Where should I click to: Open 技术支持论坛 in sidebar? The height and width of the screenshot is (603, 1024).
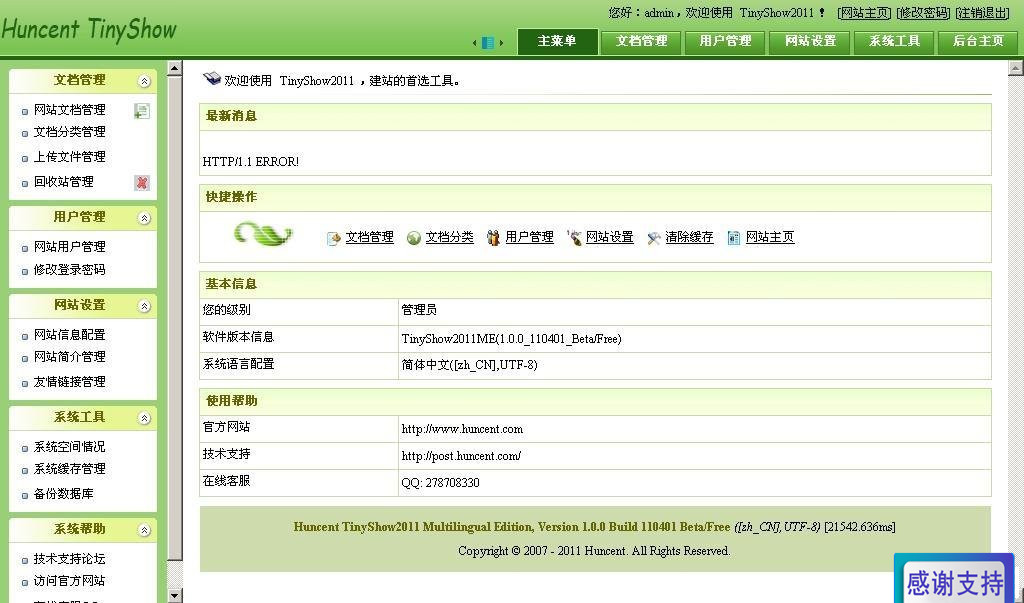point(69,559)
